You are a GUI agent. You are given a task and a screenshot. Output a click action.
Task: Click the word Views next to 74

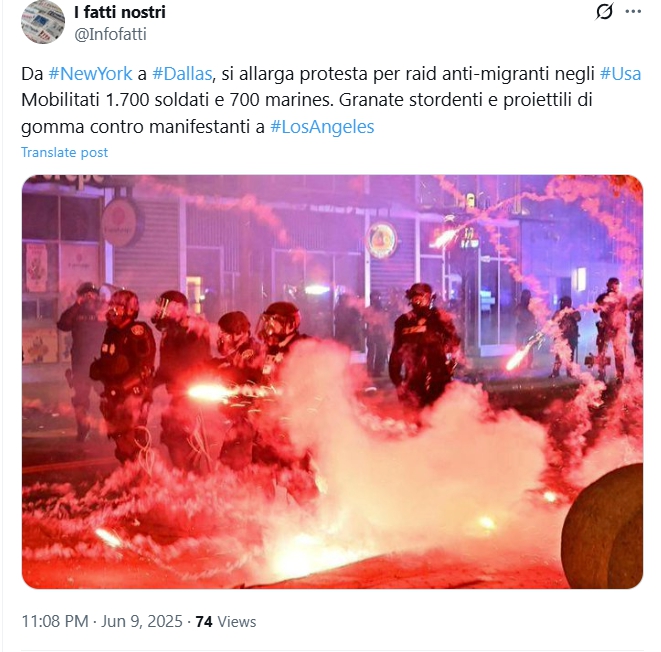coord(236,622)
